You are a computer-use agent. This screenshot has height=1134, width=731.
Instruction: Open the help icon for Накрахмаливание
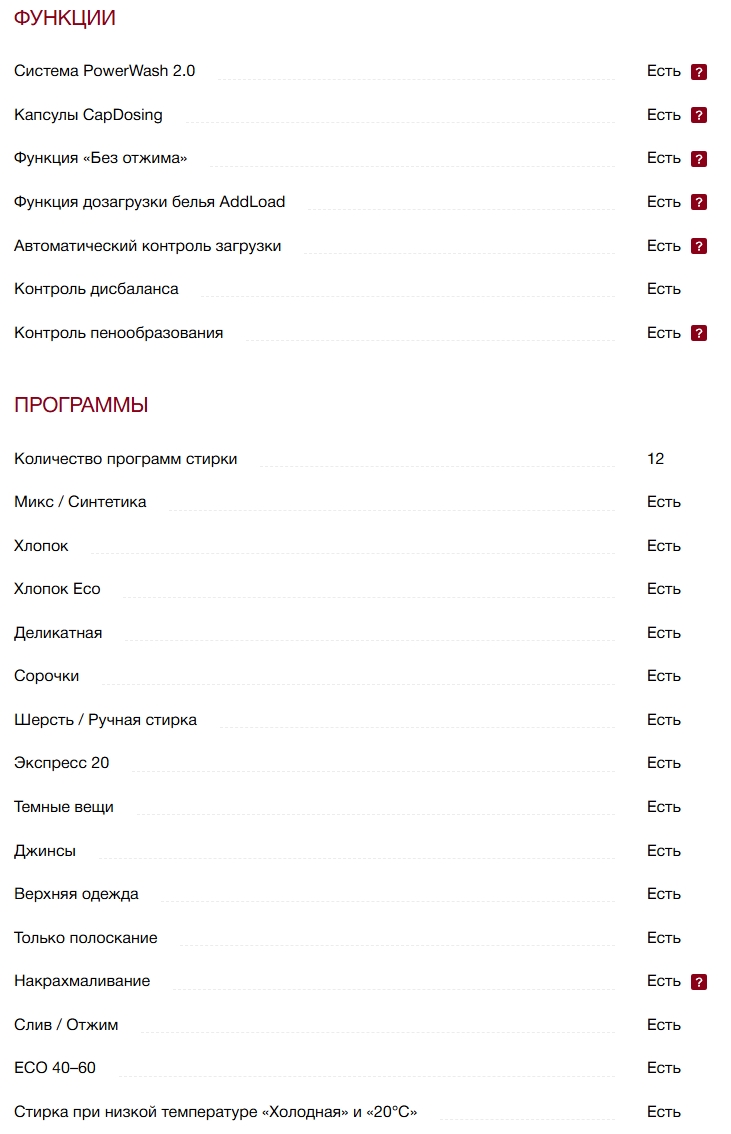coord(699,982)
